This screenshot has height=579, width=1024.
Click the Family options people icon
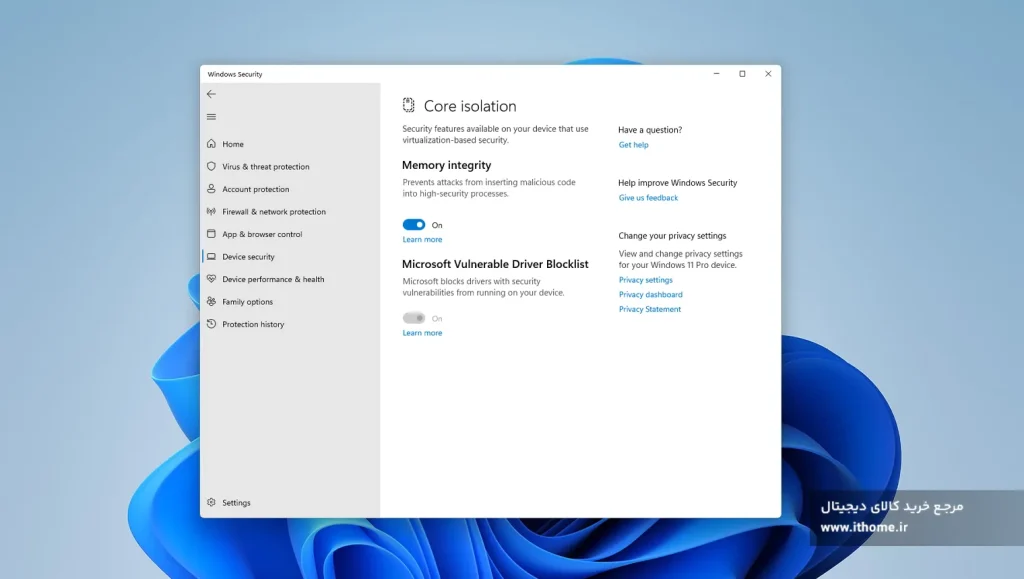(x=211, y=302)
